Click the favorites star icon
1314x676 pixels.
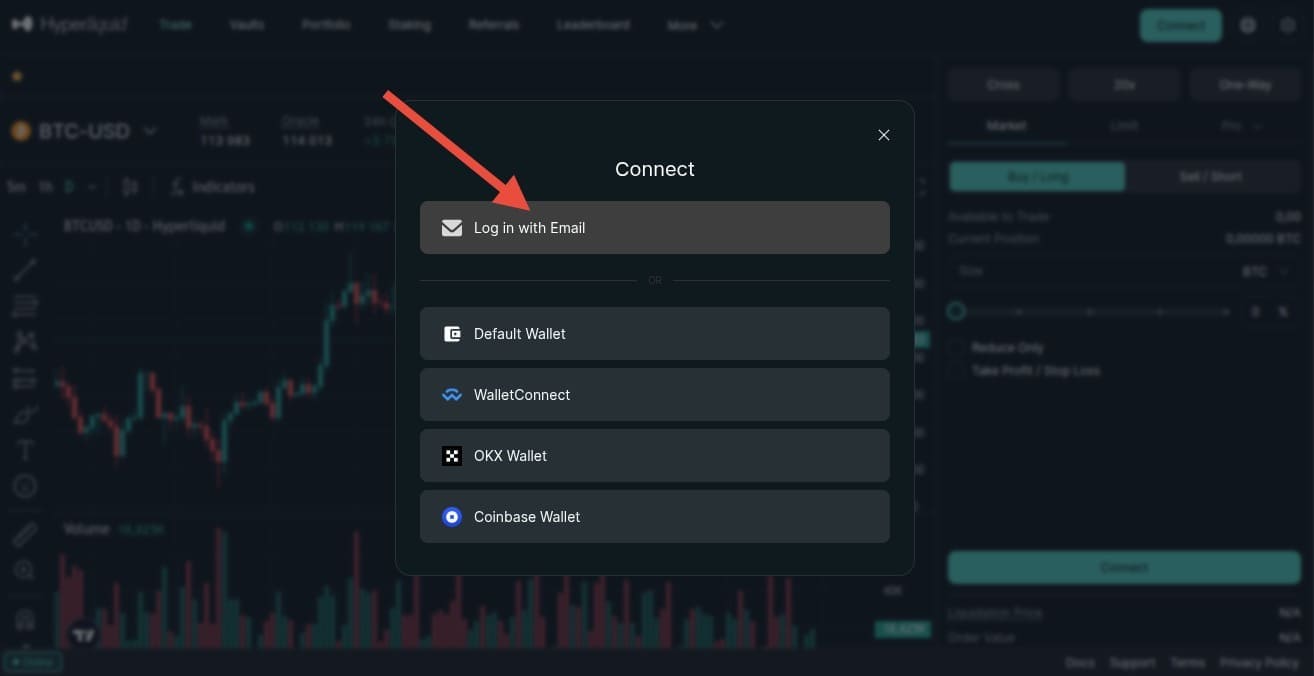point(17,76)
